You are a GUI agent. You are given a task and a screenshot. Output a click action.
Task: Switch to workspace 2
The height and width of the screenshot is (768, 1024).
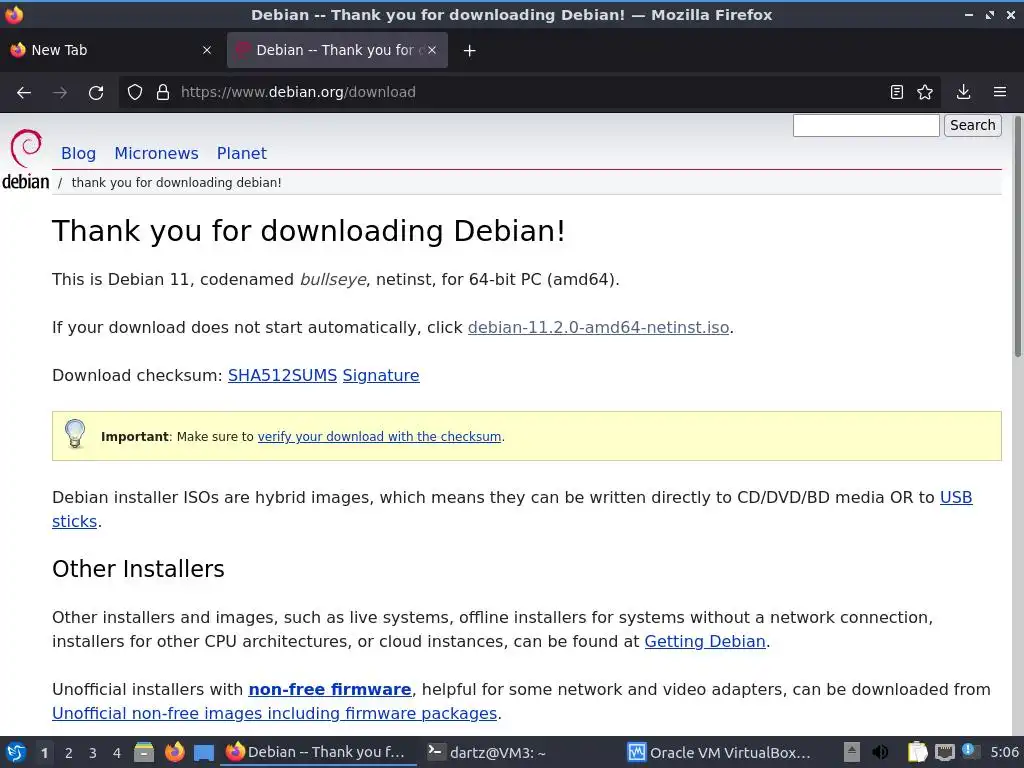pos(69,753)
